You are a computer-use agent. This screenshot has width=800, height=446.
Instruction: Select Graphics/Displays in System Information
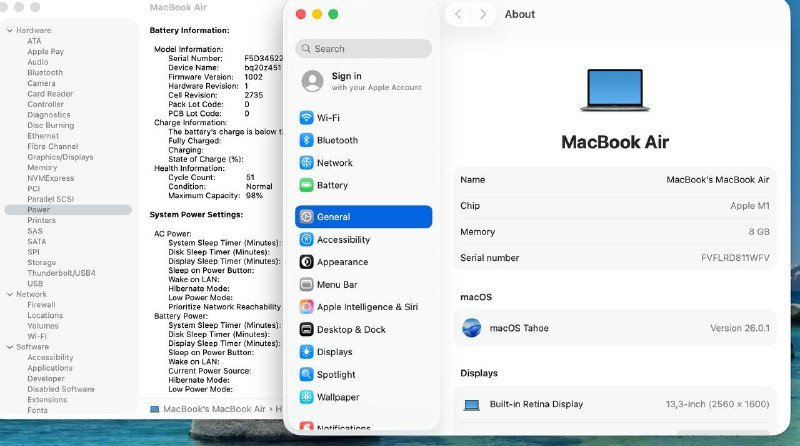[60, 157]
